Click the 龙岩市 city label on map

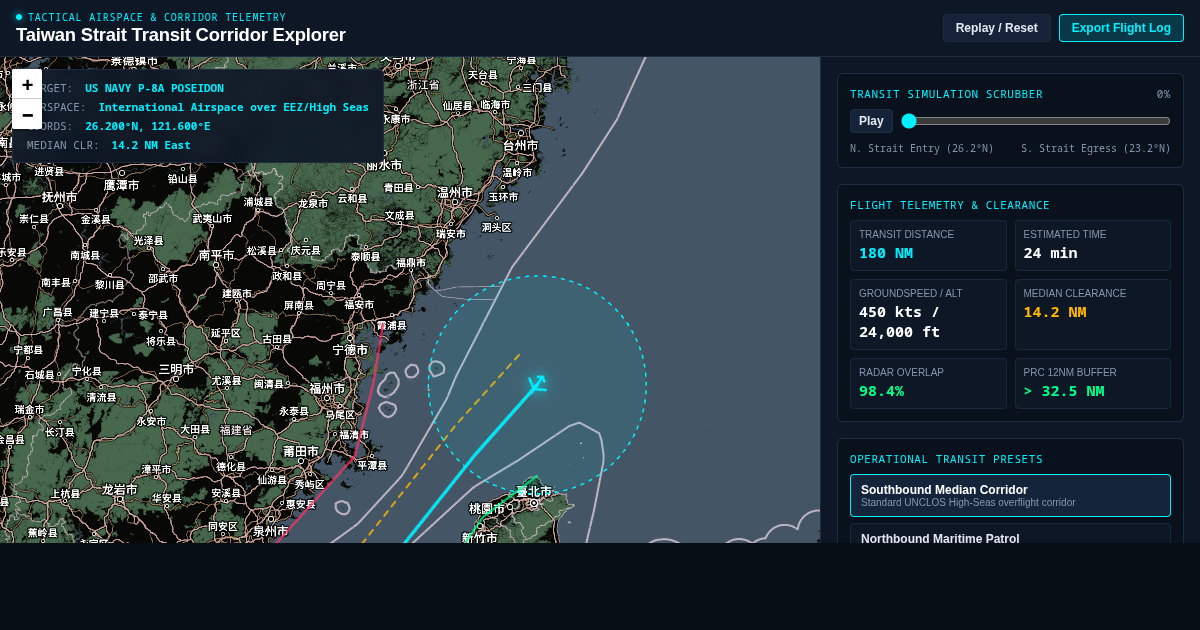pyautogui.click(x=119, y=489)
